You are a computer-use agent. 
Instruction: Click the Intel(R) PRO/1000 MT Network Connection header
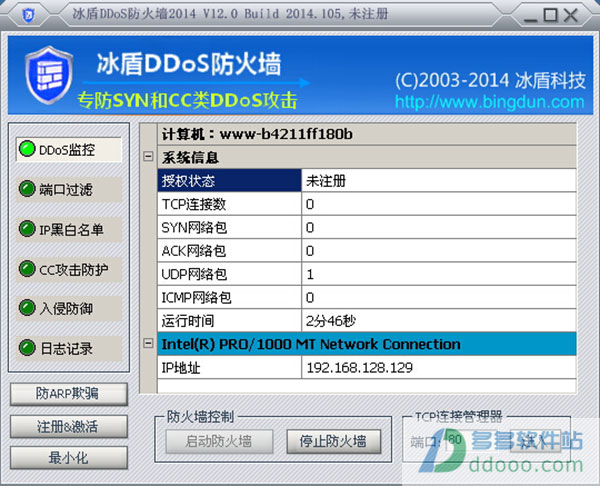[x=367, y=344]
